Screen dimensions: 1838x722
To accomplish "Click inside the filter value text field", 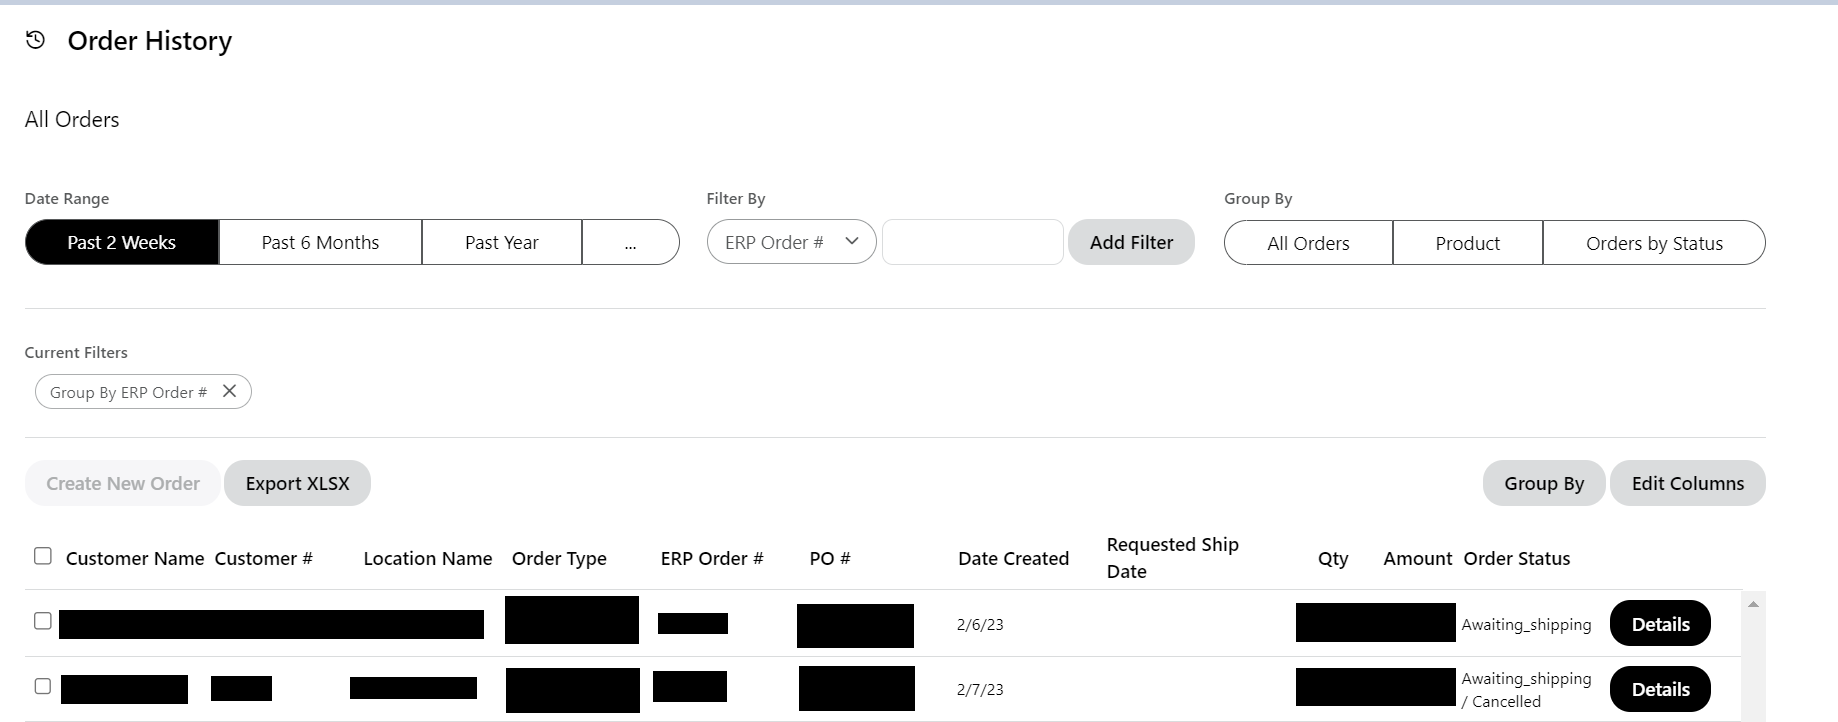I will pos(972,242).
